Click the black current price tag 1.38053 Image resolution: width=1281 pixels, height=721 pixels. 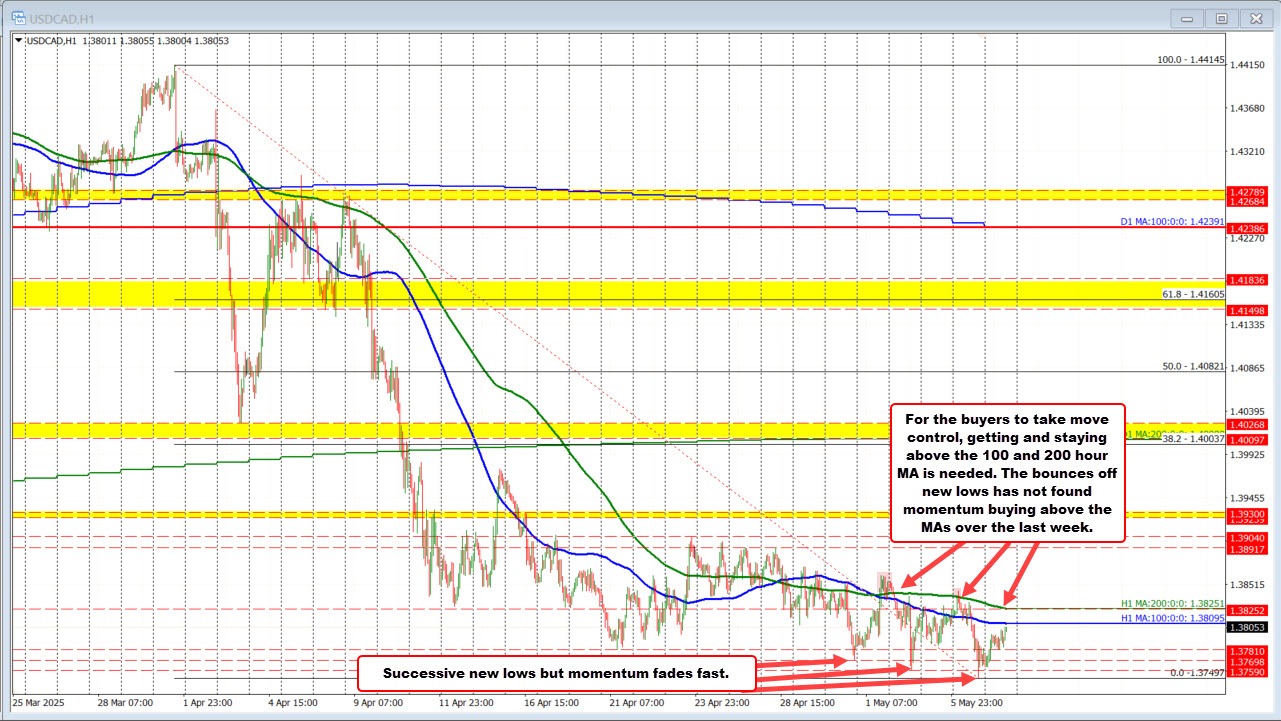point(1248,628)
